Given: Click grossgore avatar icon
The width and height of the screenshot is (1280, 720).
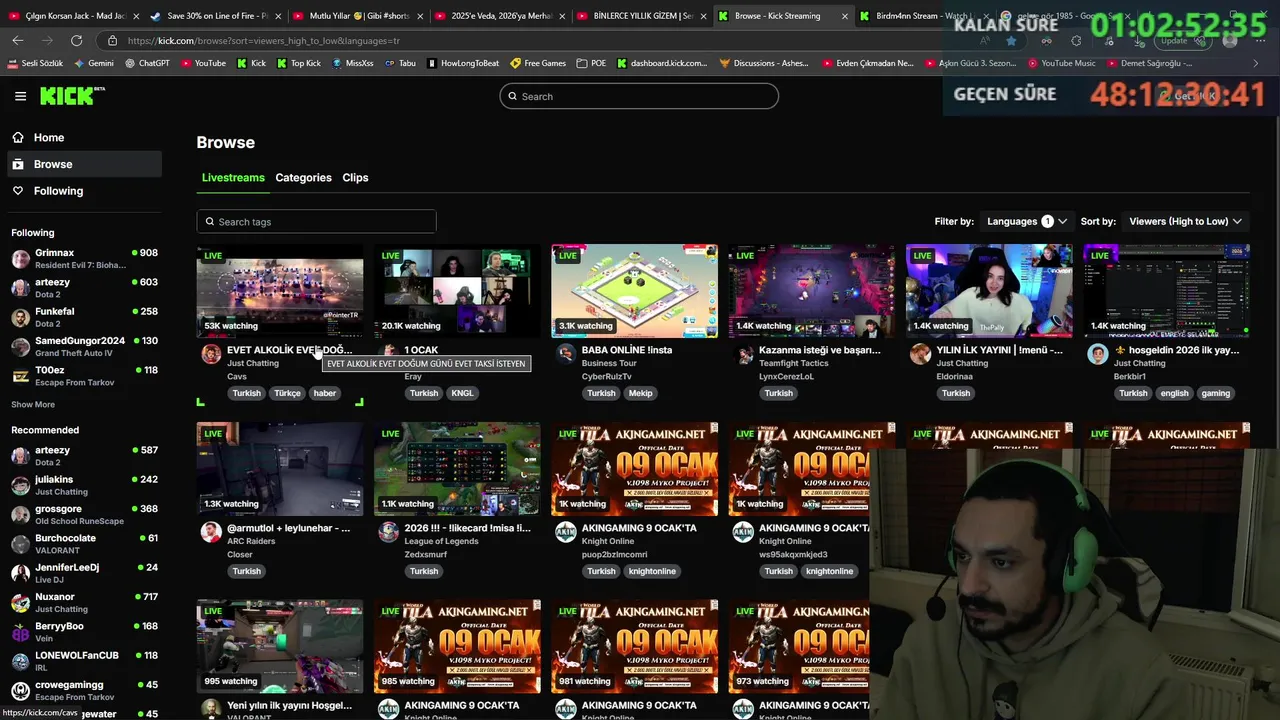Looking at the screenshot, I should pyautogui.click(x=20, y=515).
